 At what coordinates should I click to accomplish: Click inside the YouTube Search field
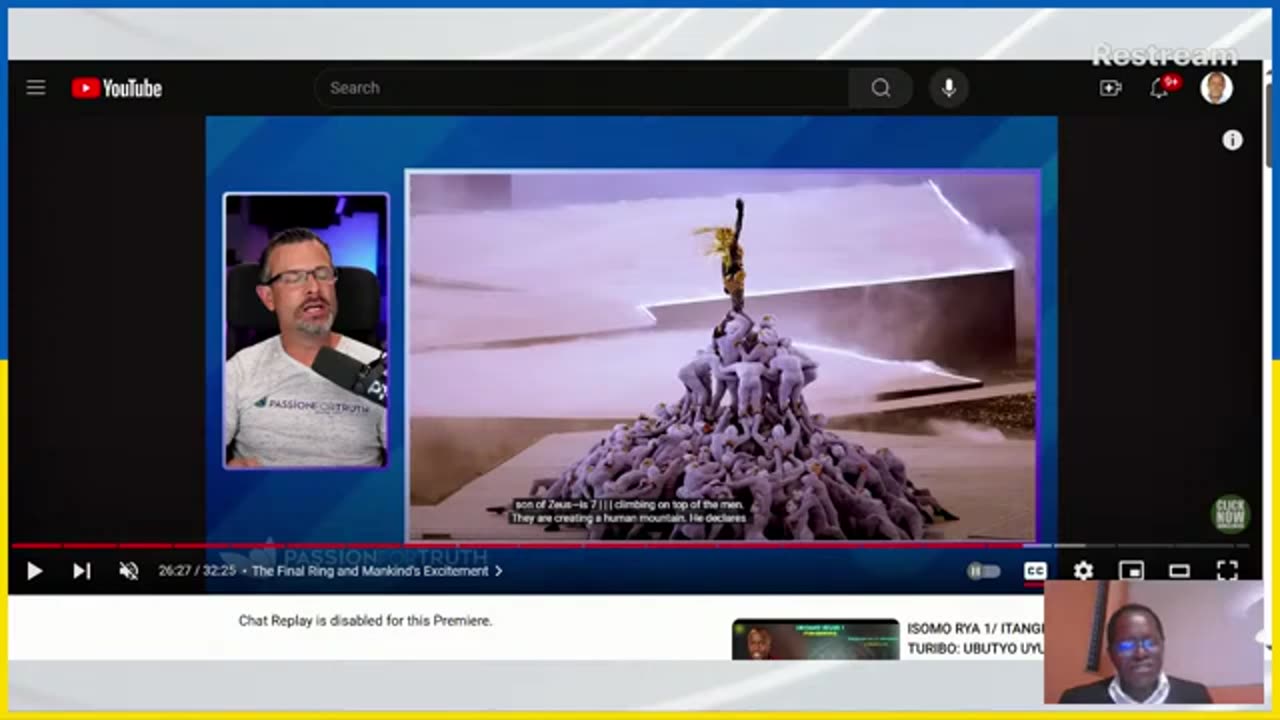tap(582, 88)
